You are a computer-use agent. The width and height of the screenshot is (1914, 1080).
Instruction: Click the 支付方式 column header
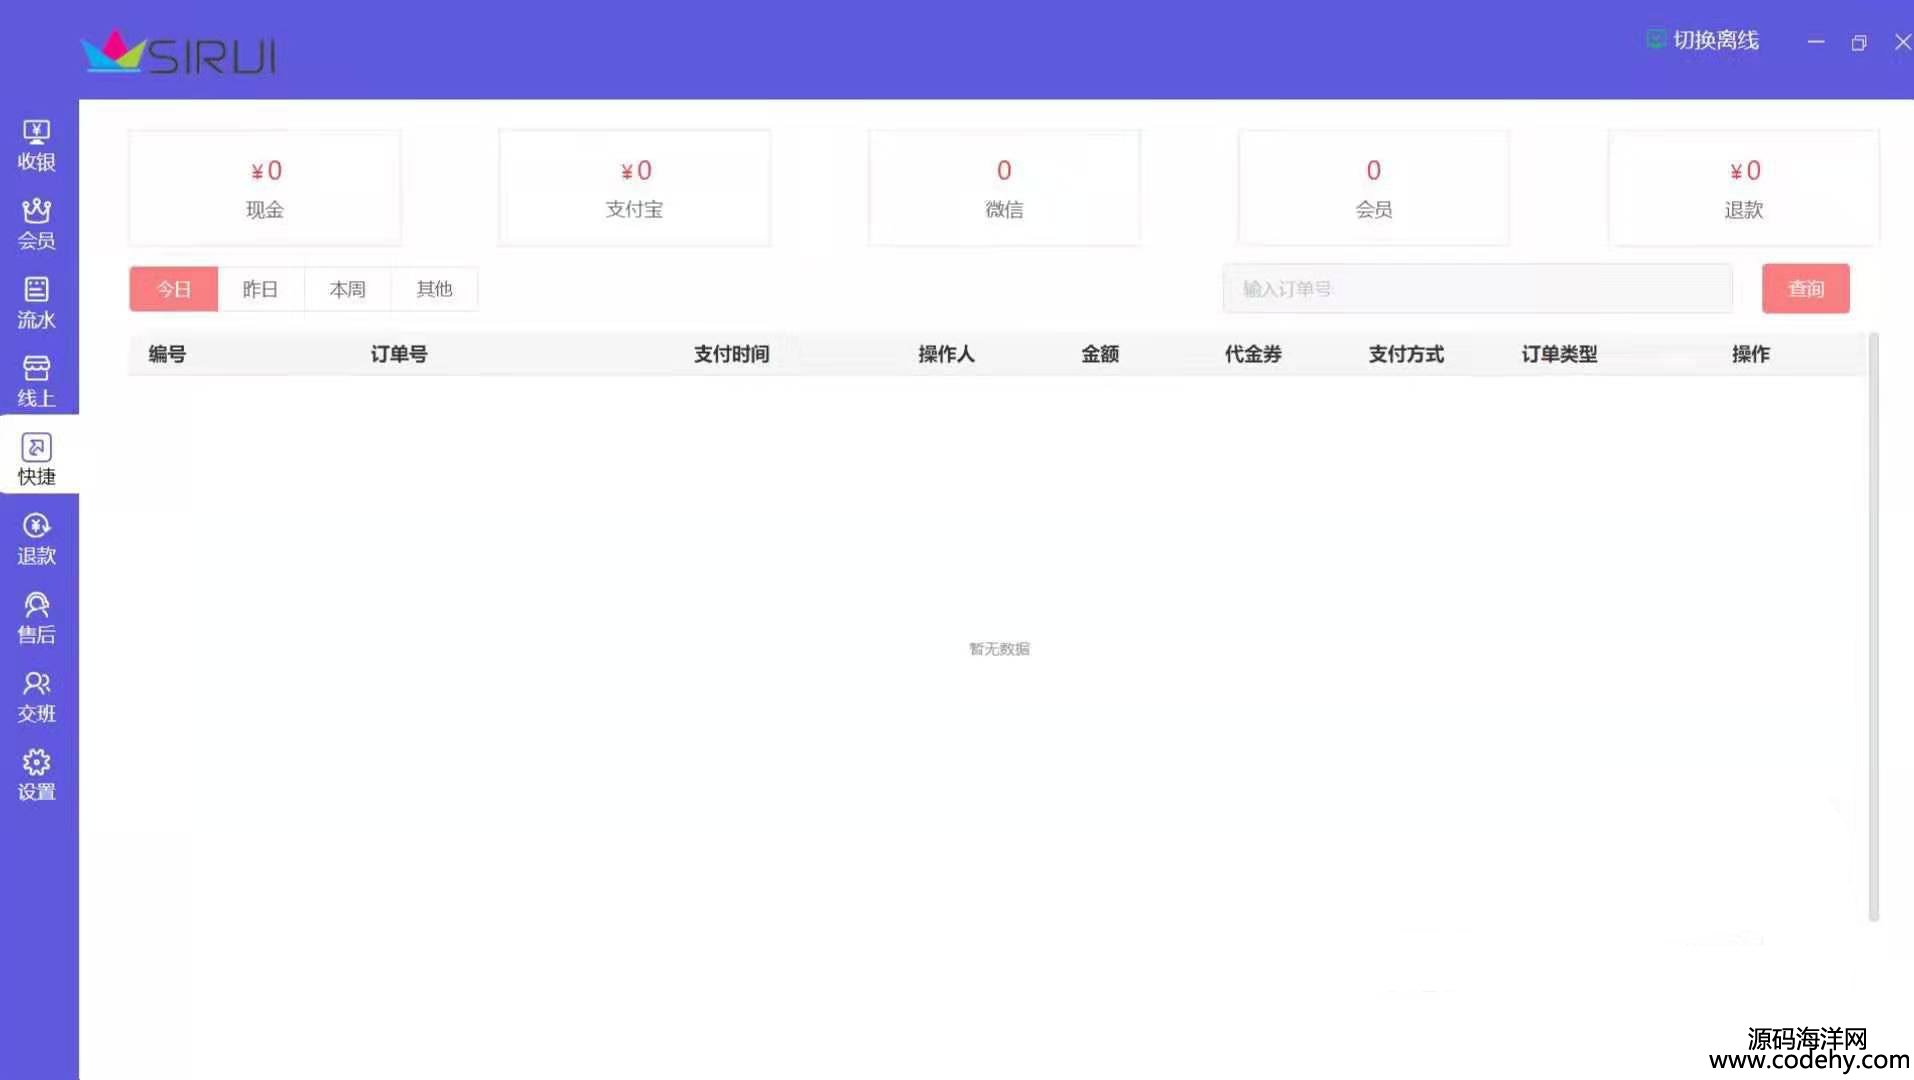click(x=1406, y=354)
